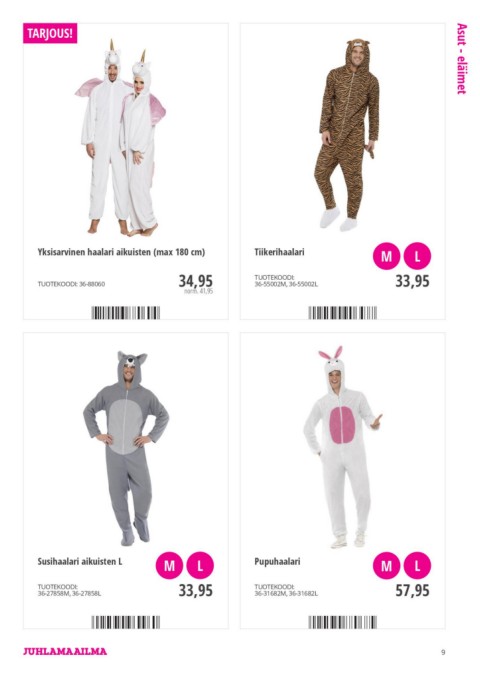Select the M size badge for Susihaalari
Image resolution: width=480 pixels, height=679 pixels.
click(169, 566)
